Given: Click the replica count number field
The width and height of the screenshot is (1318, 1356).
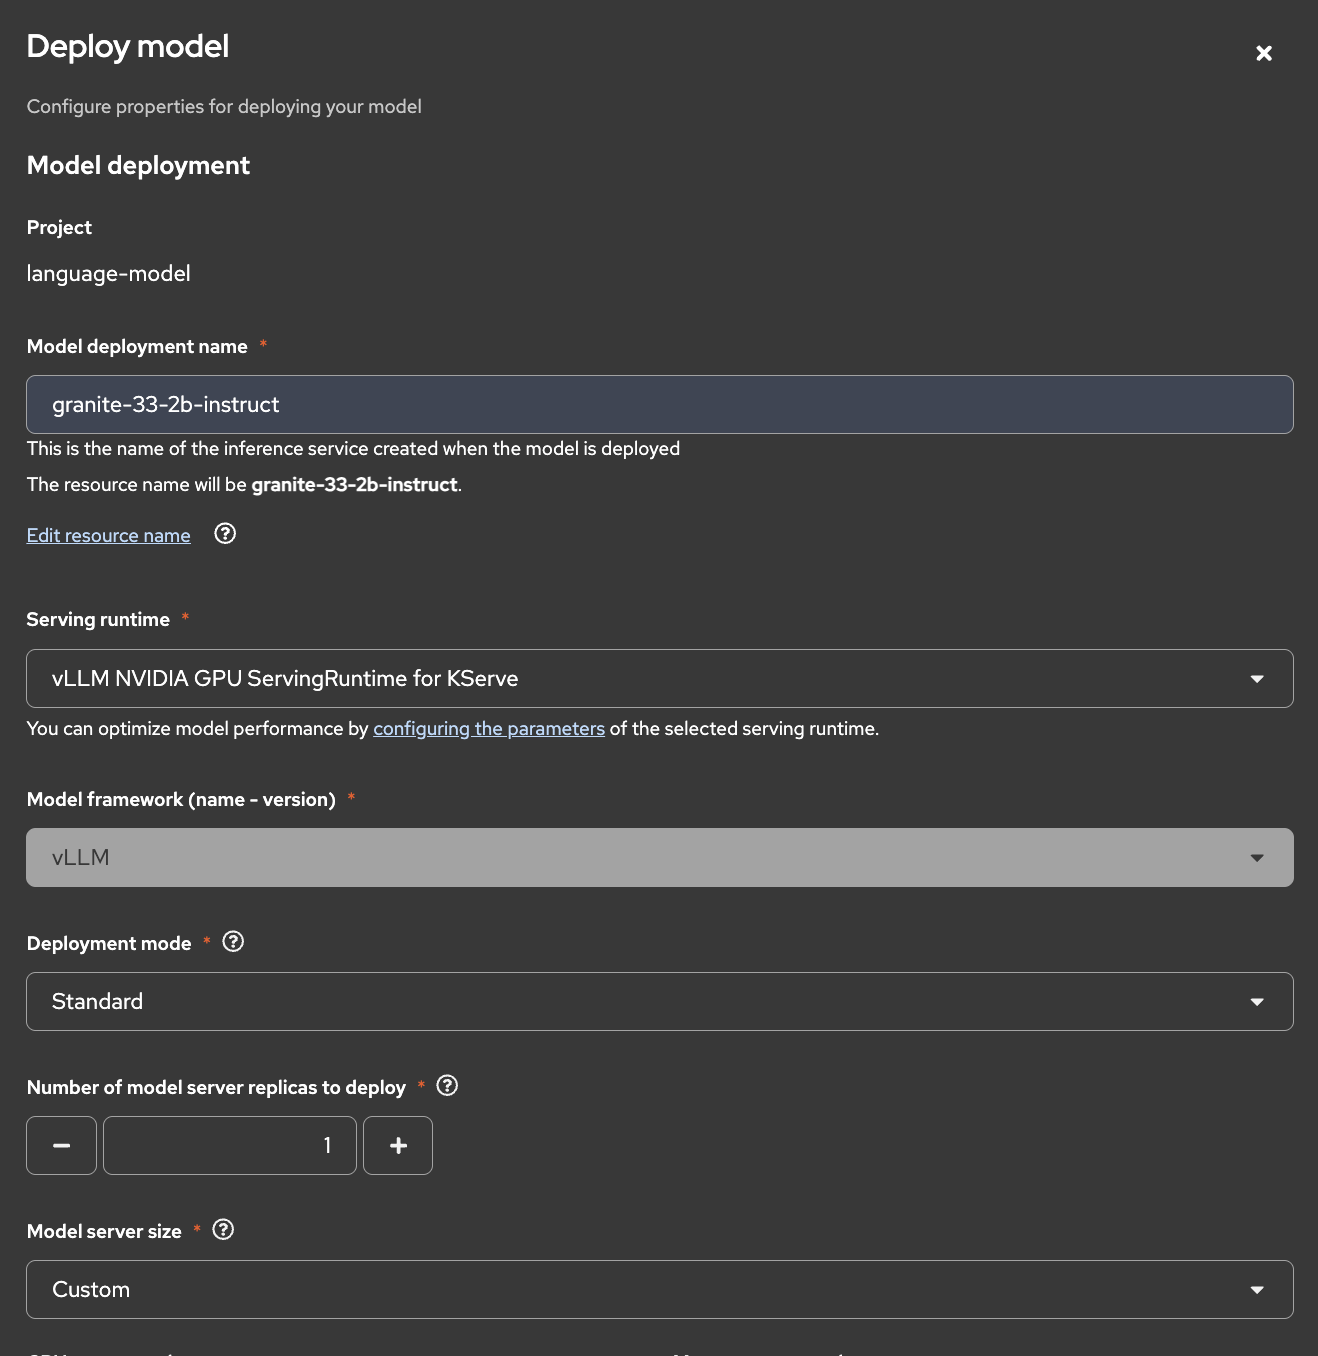Looking at the screenshot, I should 230,1146.
